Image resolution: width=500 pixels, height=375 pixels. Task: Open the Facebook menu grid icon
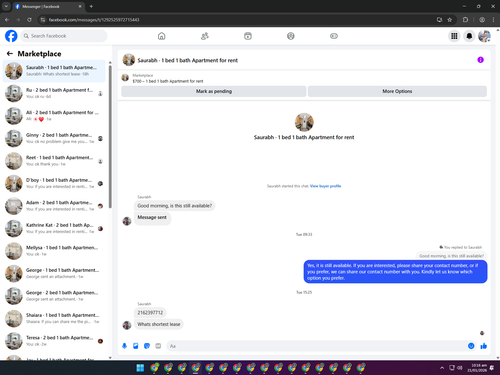(x=454, y=36)
